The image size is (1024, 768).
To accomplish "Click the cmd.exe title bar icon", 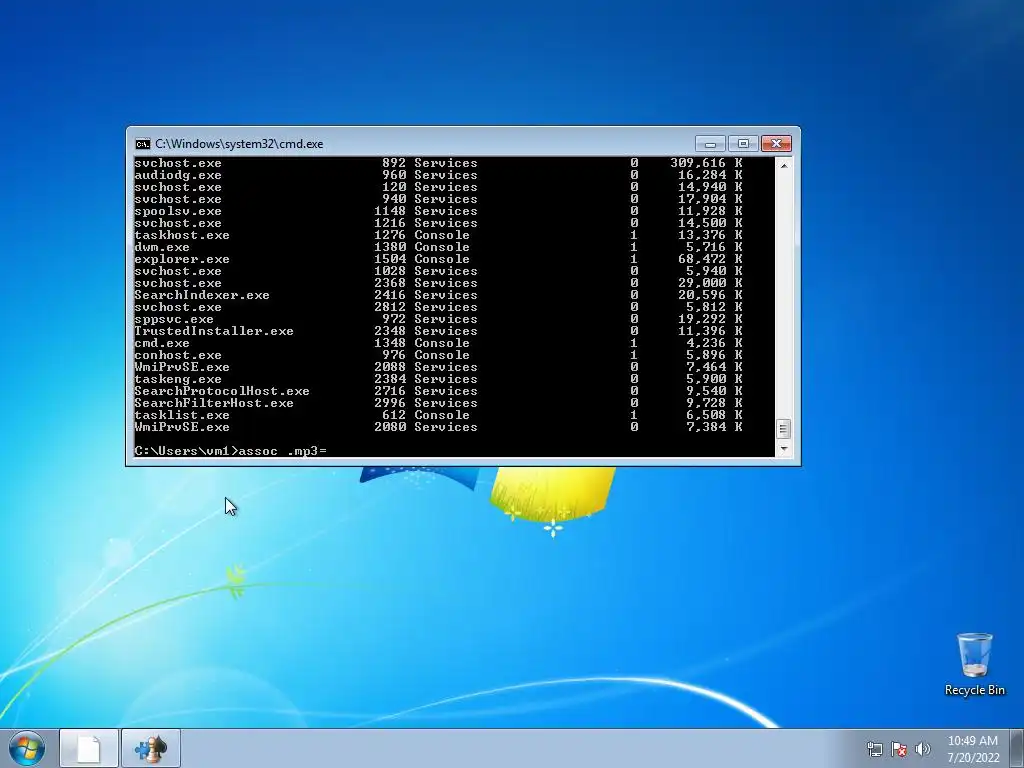I will click(x=142, y=144).
